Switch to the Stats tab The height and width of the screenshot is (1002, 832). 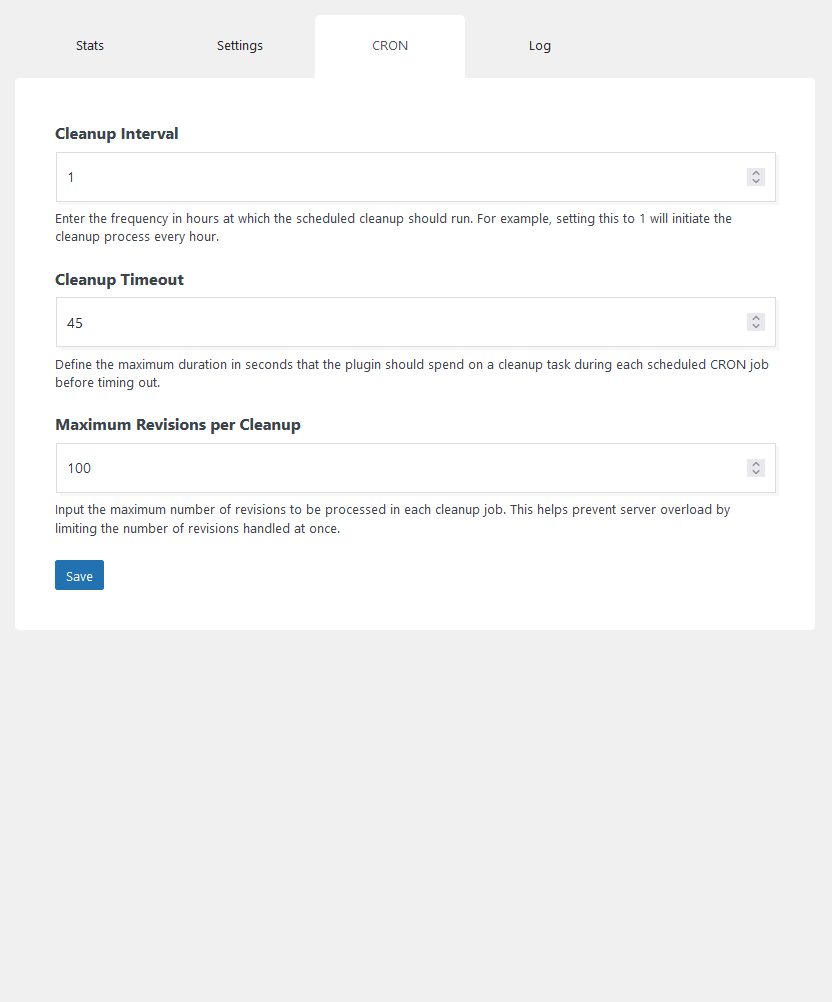(x=89, y=46)
